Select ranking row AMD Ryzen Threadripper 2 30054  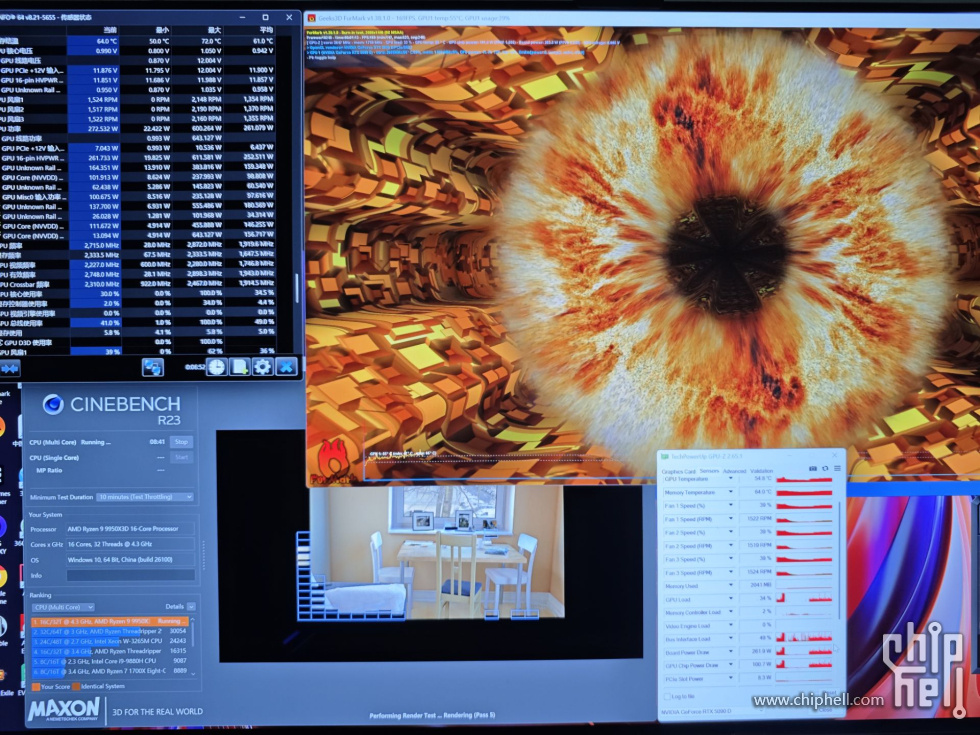(x=109, y=631)
